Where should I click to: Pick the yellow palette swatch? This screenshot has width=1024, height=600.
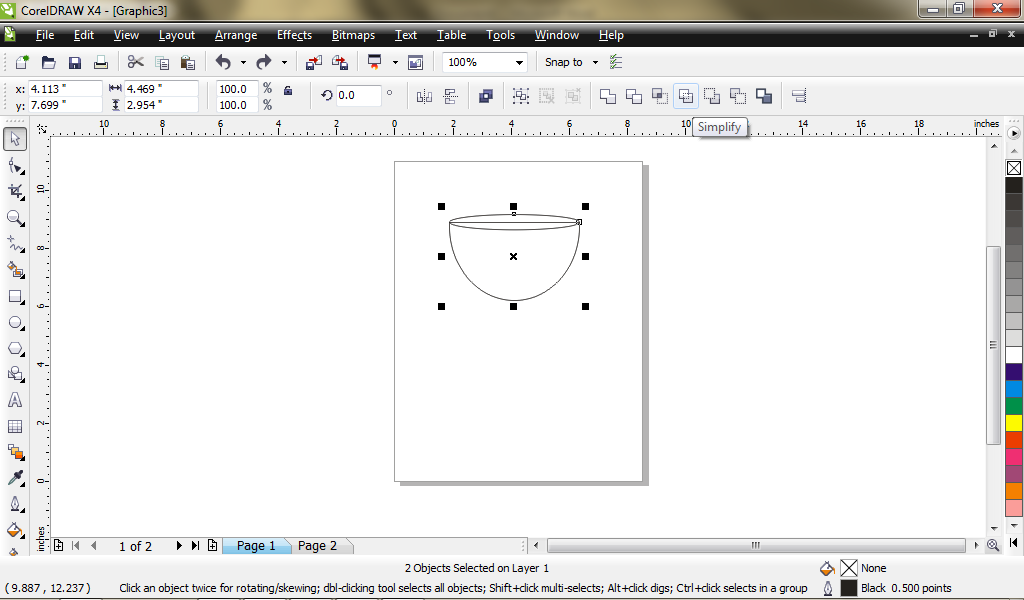pos(1014,422)
